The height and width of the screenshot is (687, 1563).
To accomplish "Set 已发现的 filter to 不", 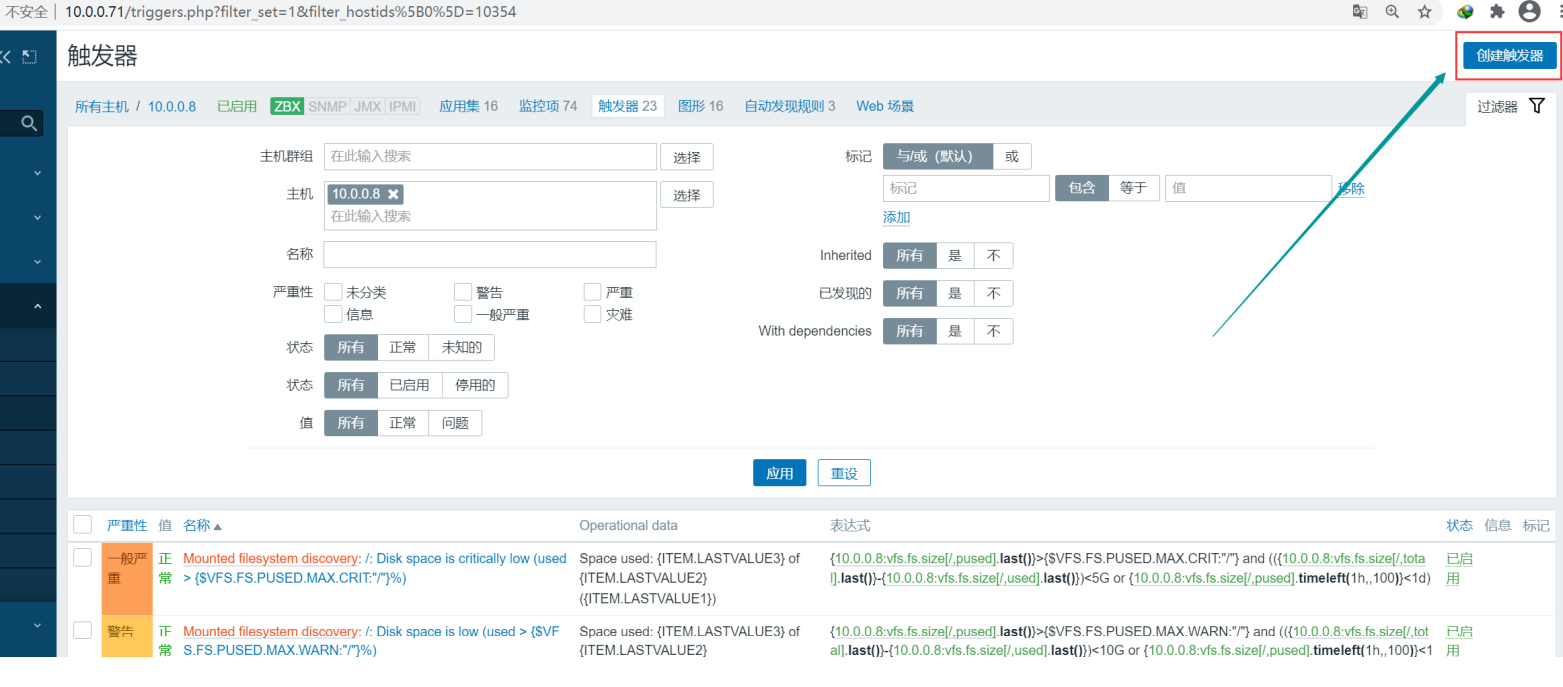I will (993, 293).
